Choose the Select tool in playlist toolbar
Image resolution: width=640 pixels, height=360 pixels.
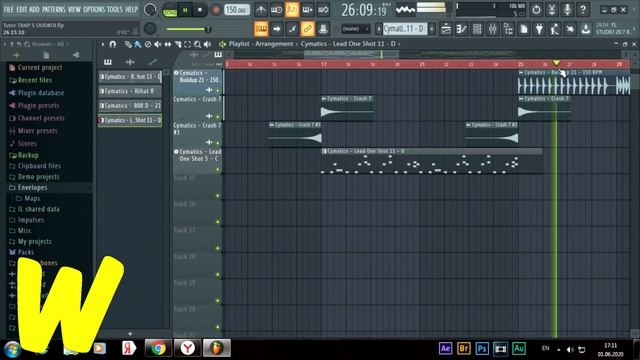pyautogui.click(x=187, y=44)
